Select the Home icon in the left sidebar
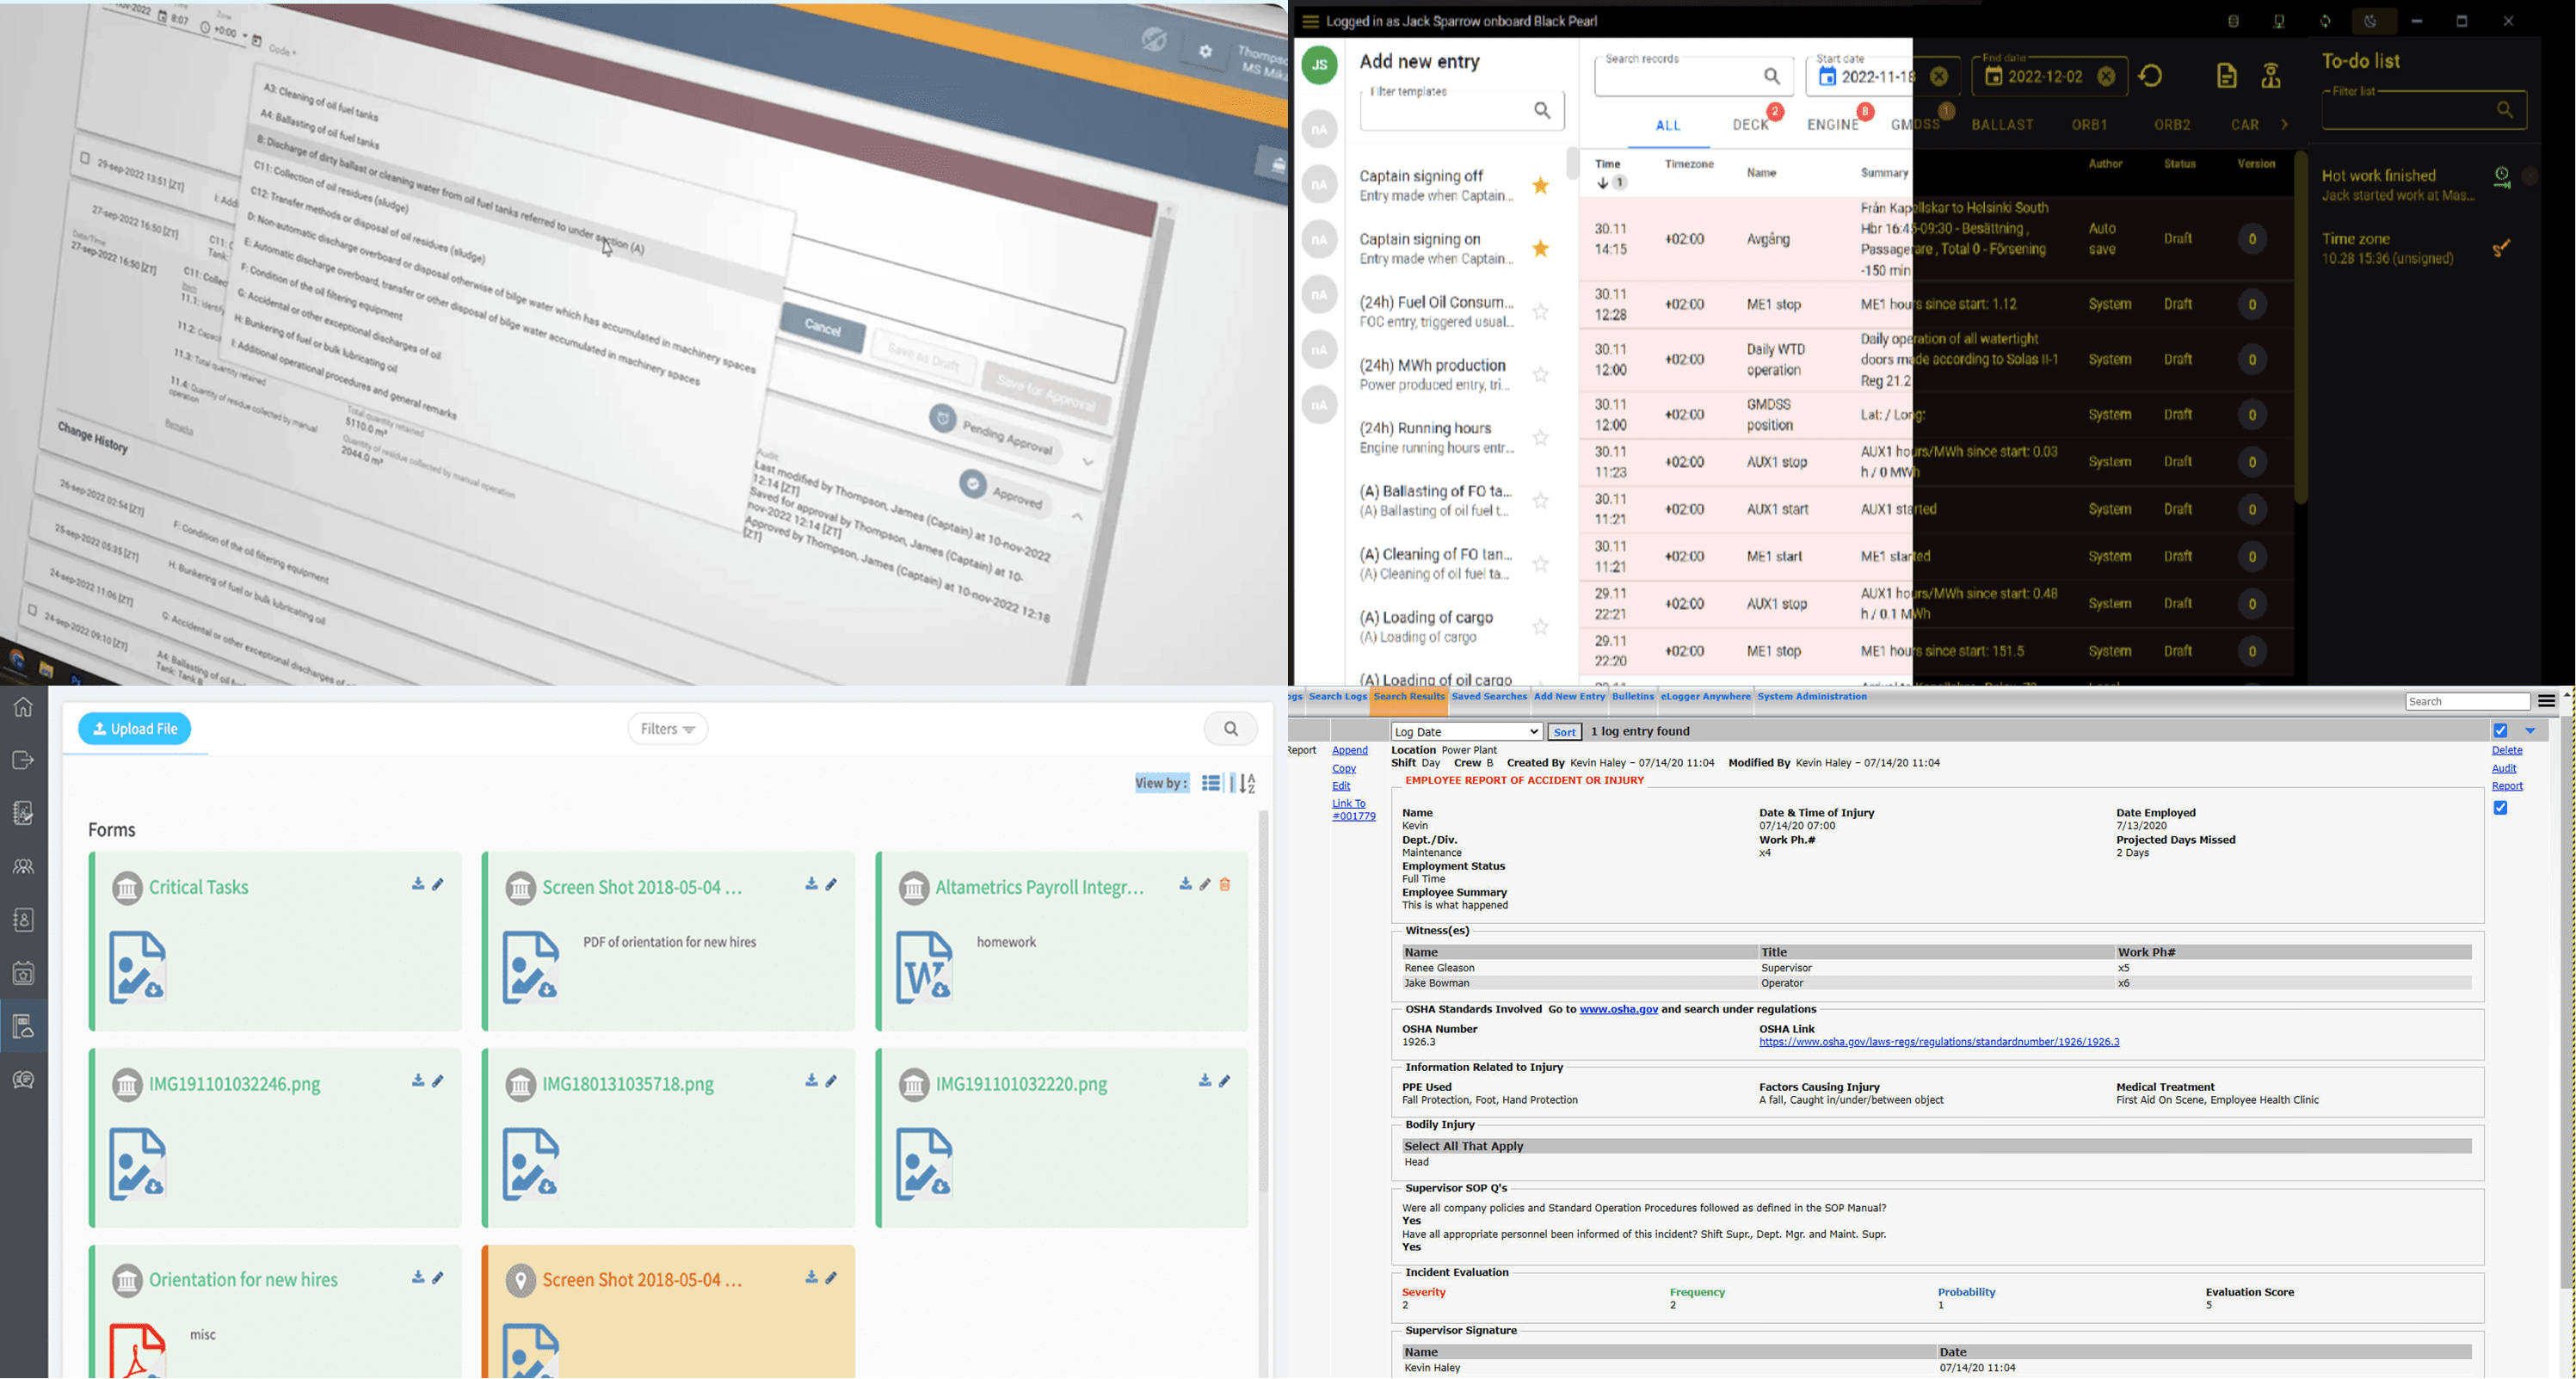 (x=23, y=707)
